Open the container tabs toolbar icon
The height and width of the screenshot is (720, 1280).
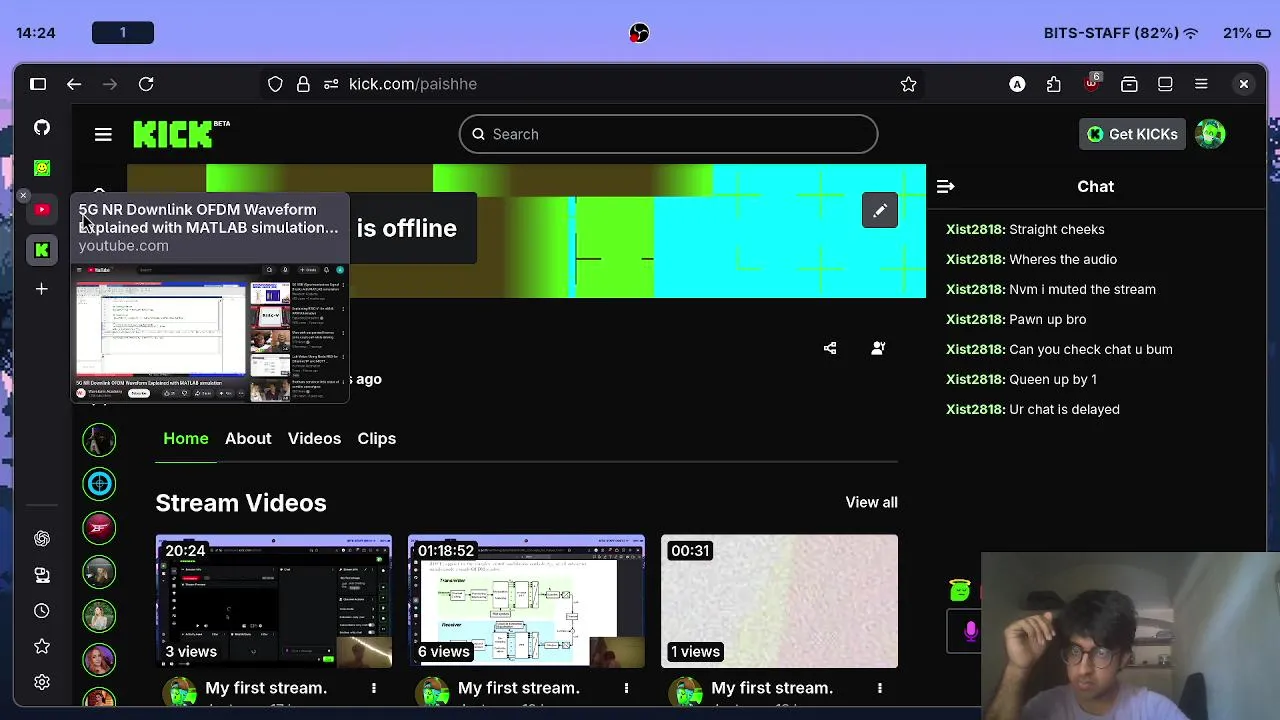click(1129, 84)
